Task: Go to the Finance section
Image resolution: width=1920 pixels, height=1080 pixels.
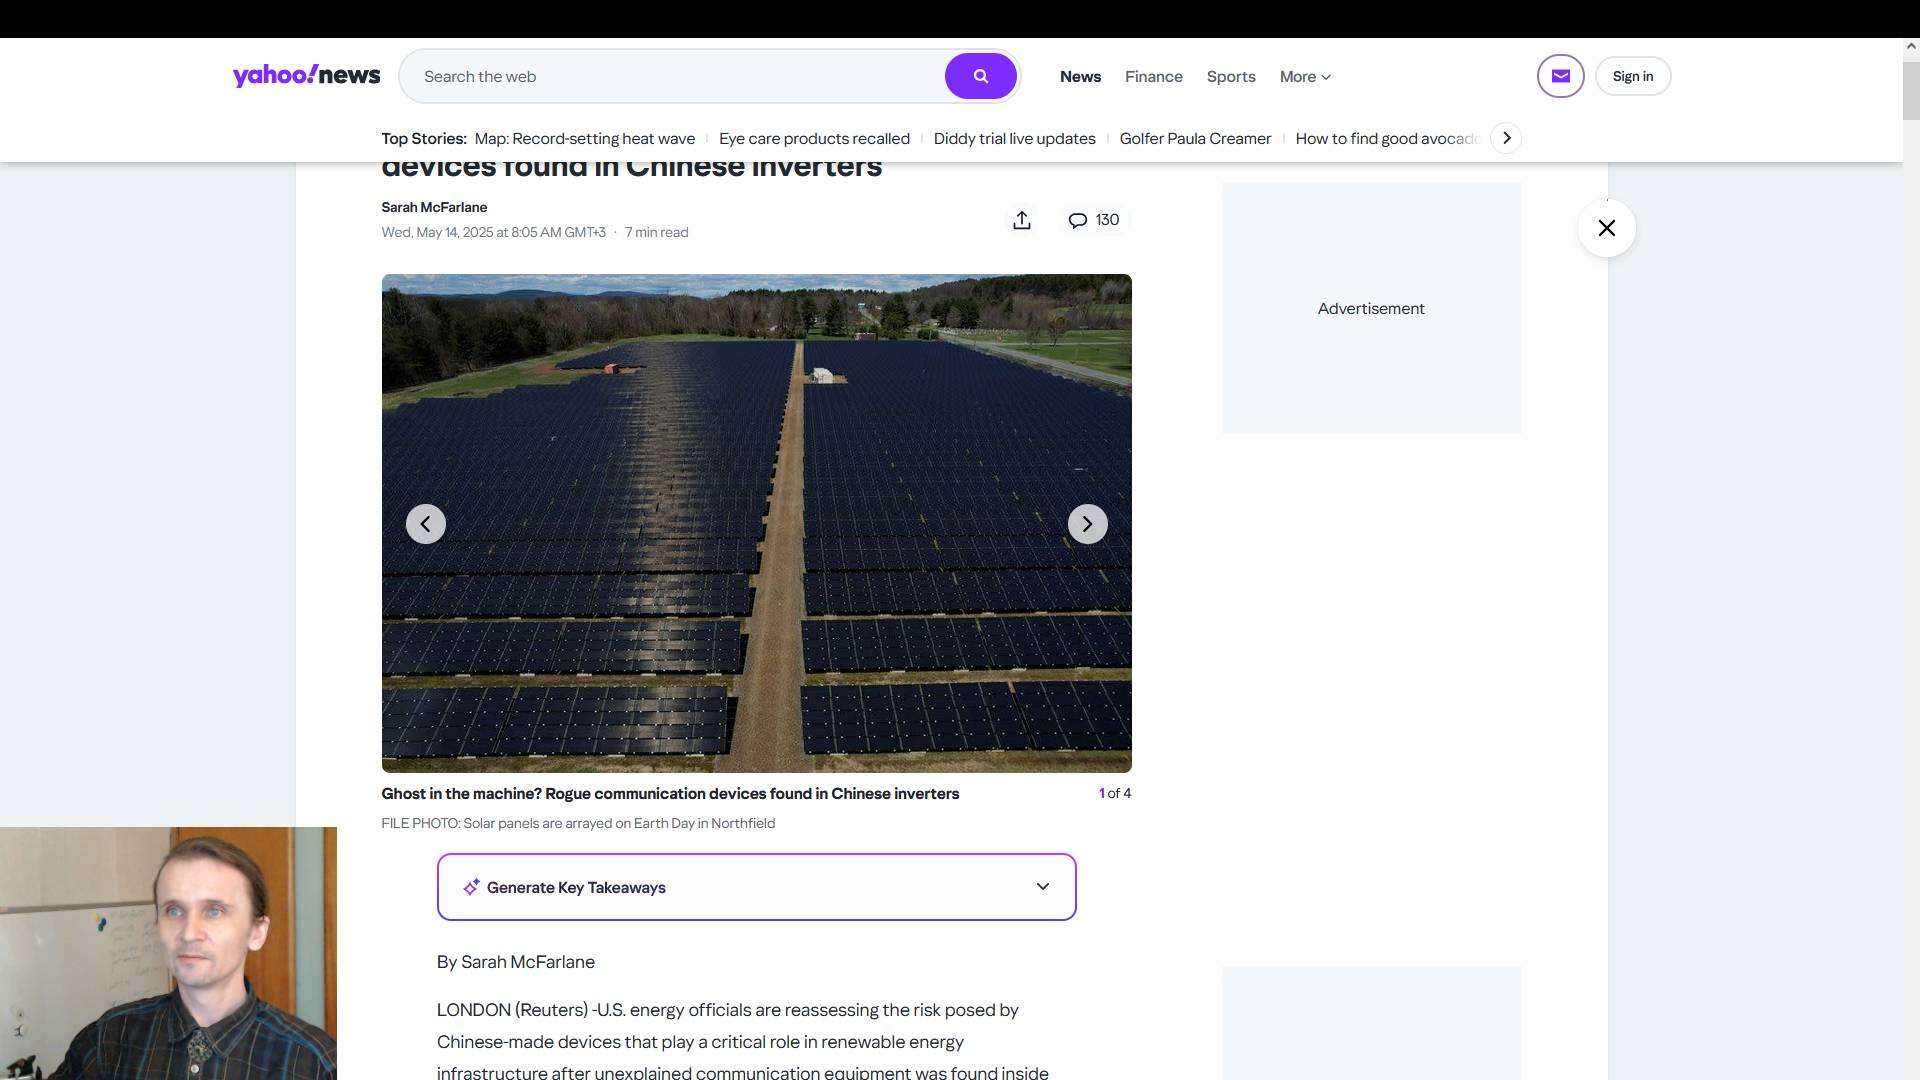Action: 1153,76
